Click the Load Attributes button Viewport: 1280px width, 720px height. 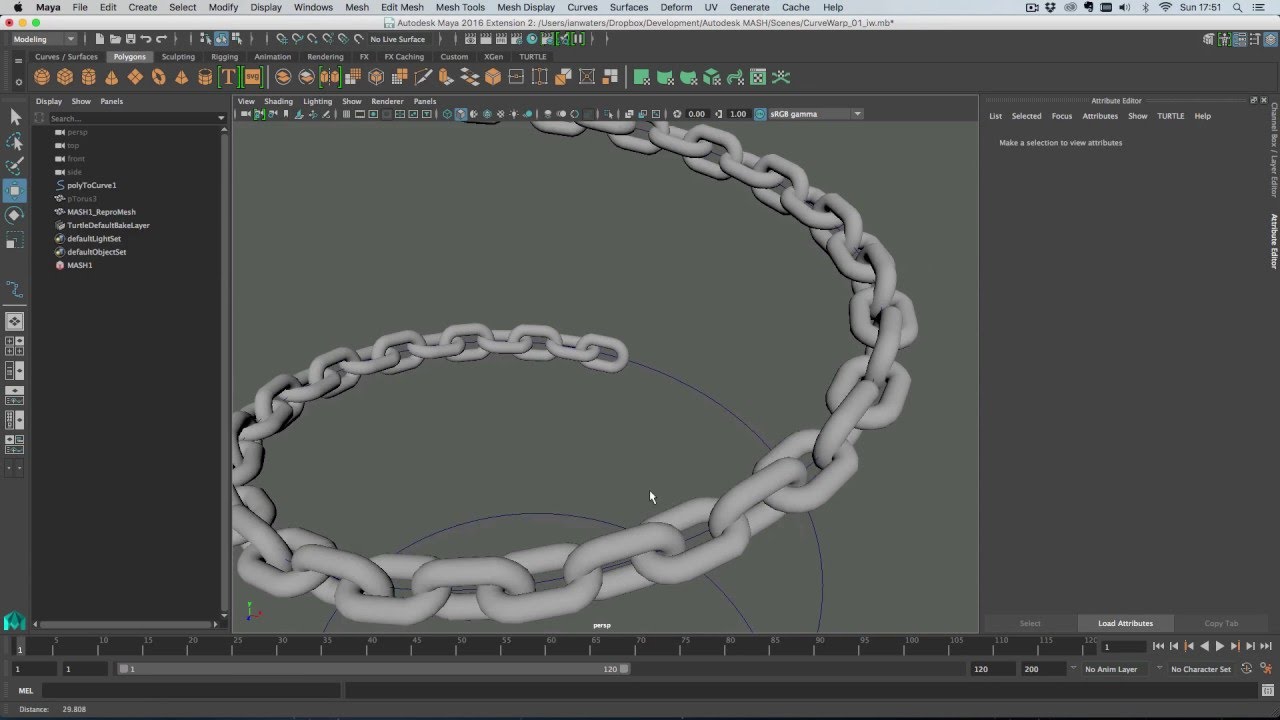[1125, 623]
